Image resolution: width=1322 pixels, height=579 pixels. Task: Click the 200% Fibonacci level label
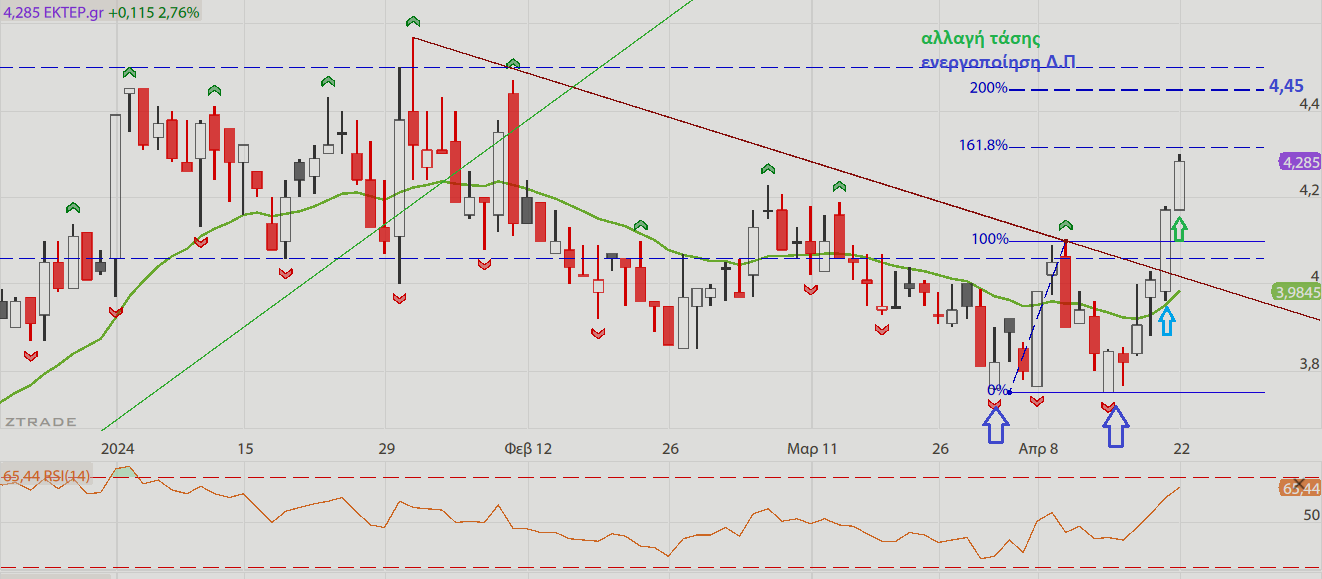click(988, 88)
